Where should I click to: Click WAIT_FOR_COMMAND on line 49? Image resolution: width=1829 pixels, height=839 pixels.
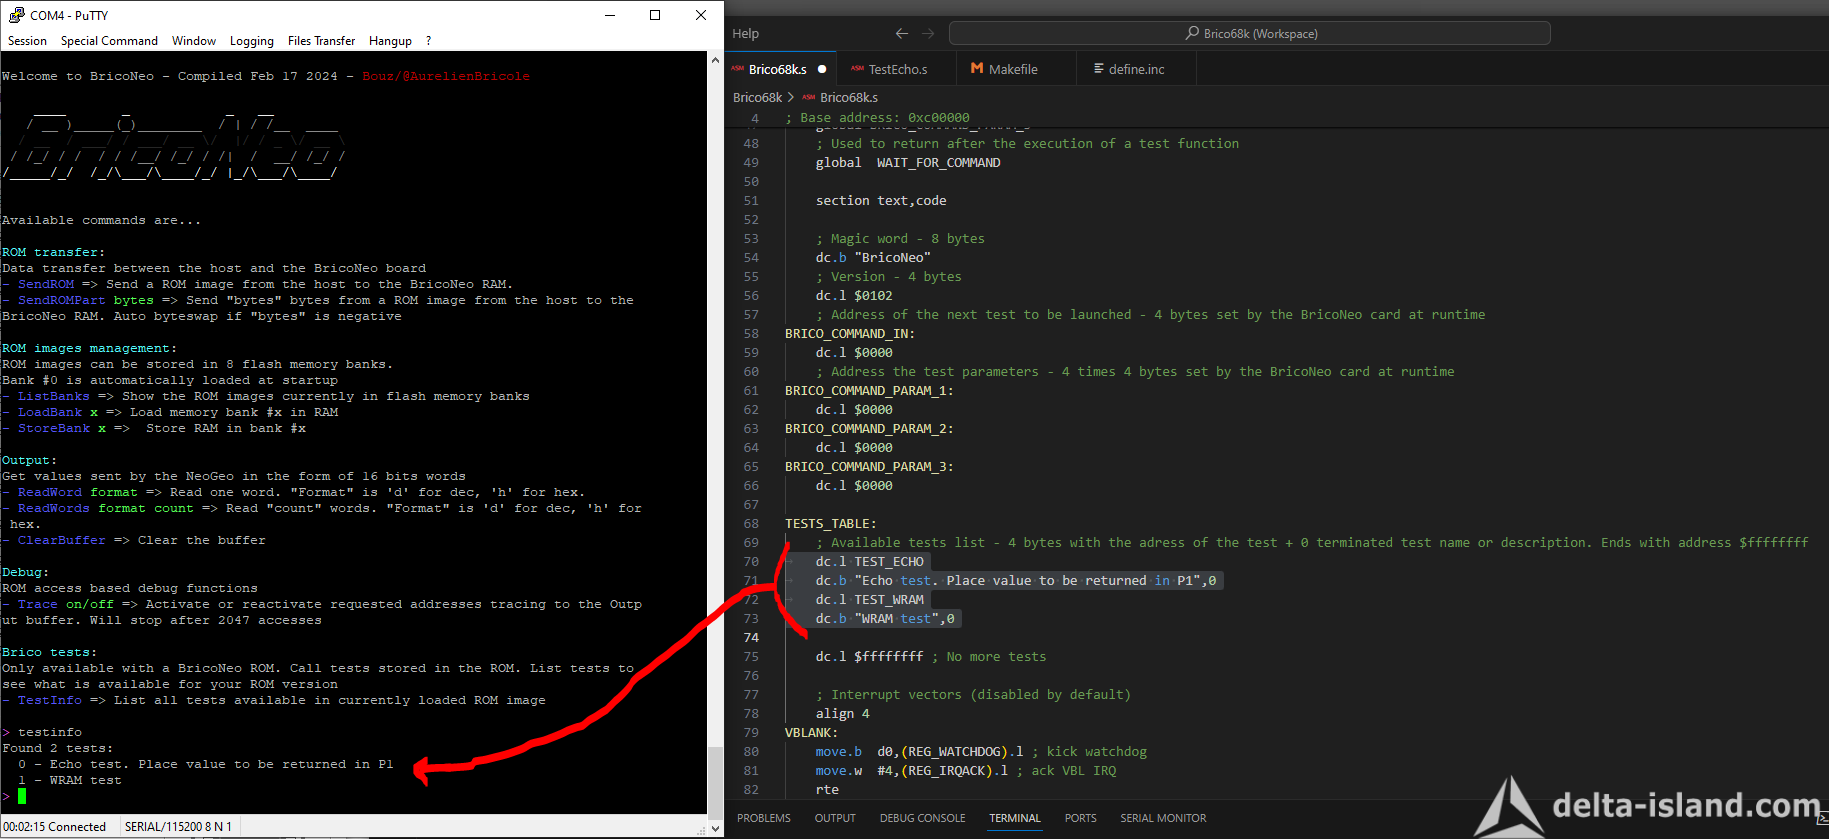tap(938, 162)
